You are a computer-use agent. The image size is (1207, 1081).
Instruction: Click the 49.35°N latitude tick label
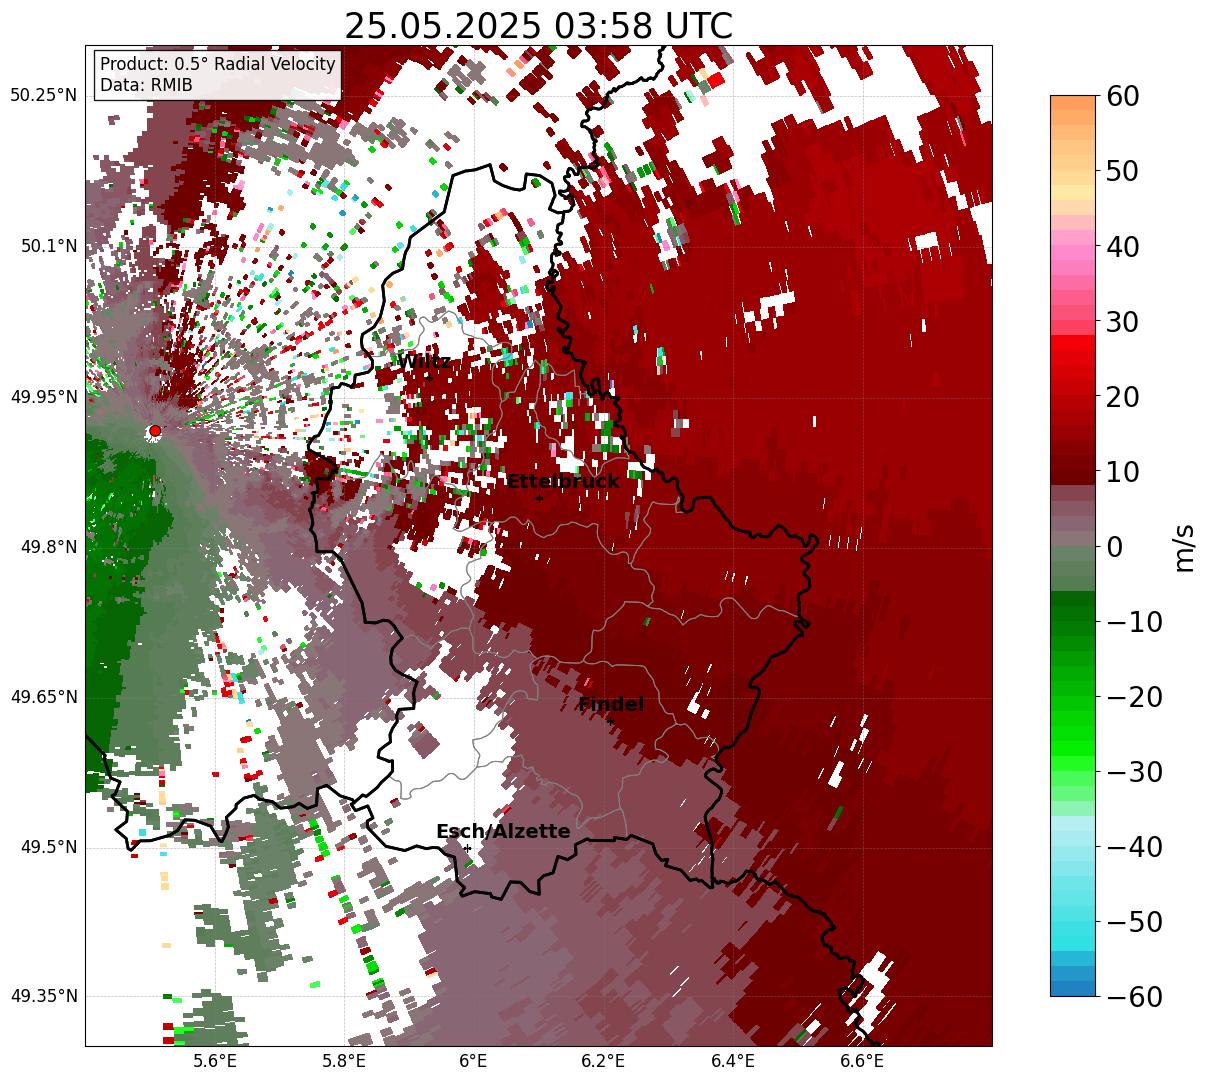(x=44, y=996)
